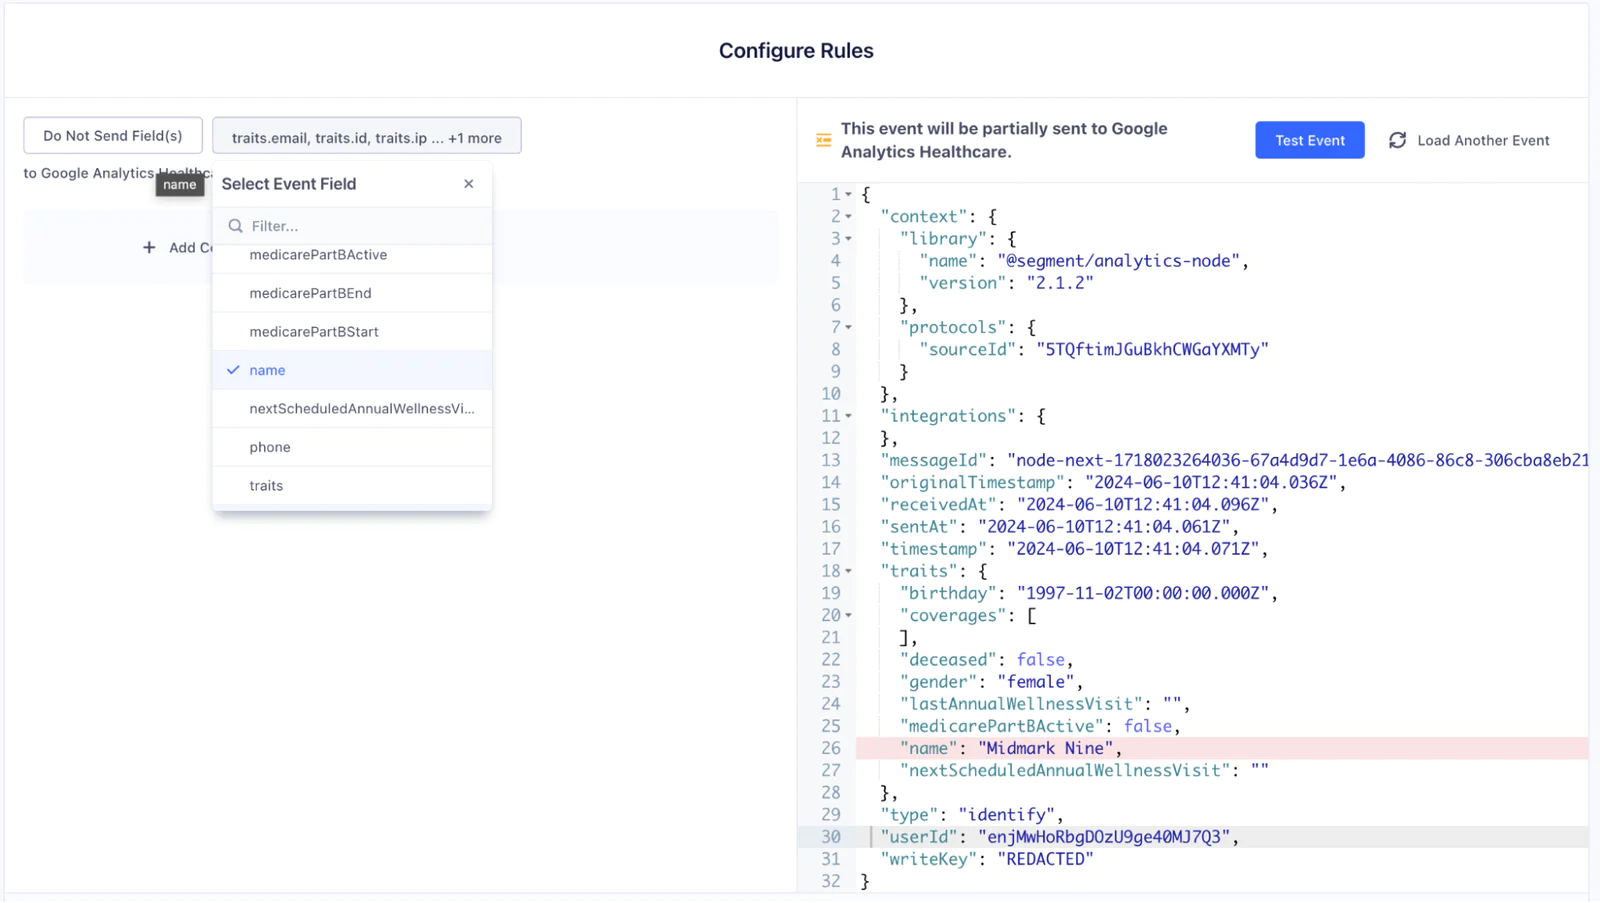Select the medicarePartBStart field
Image resolution: width=1600 pixels, height=903 pixels.
tap(314, 331)
